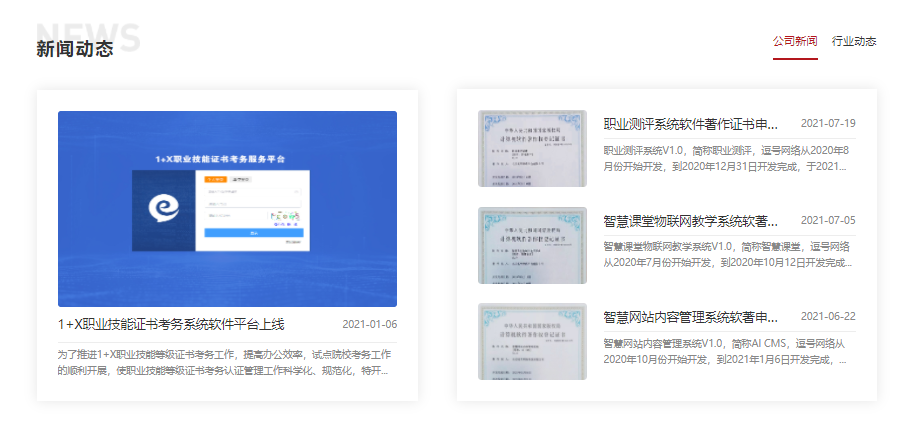Image resolution: width=902 pixels, height=433 pixels.
Task: Open the 职业测评系统软件著作证书 news title
Action: (690, 124)
